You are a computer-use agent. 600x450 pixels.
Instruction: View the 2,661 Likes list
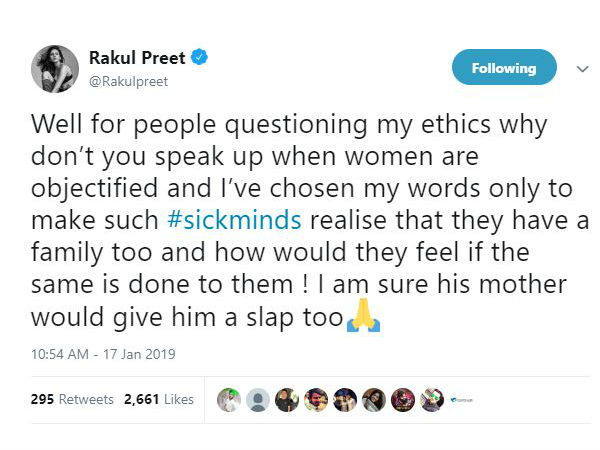pos(158,399)
